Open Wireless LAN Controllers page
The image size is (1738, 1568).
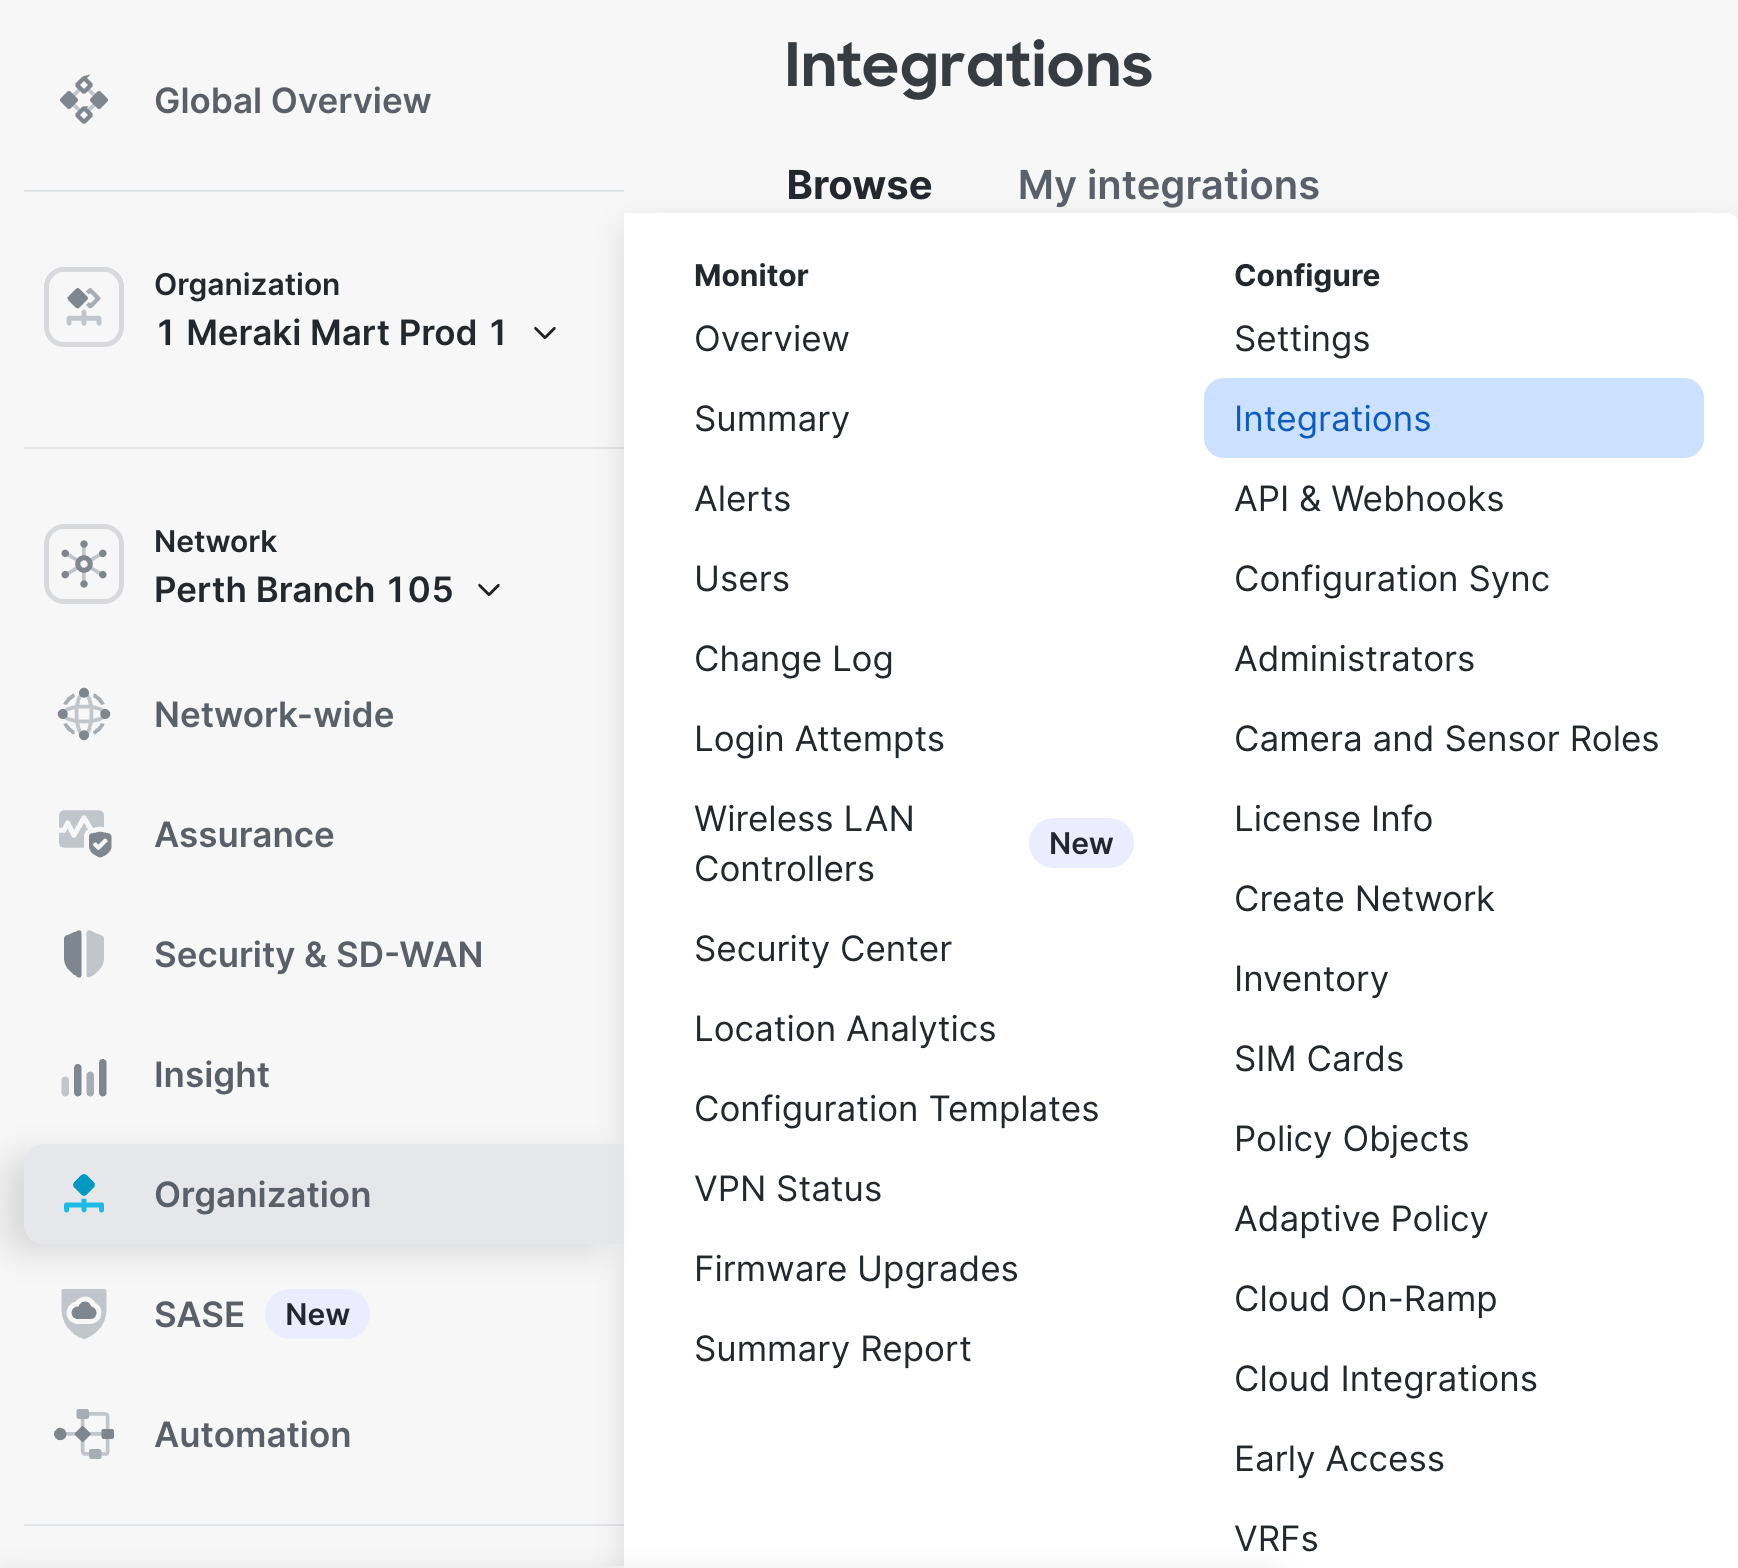coord(804,843)
